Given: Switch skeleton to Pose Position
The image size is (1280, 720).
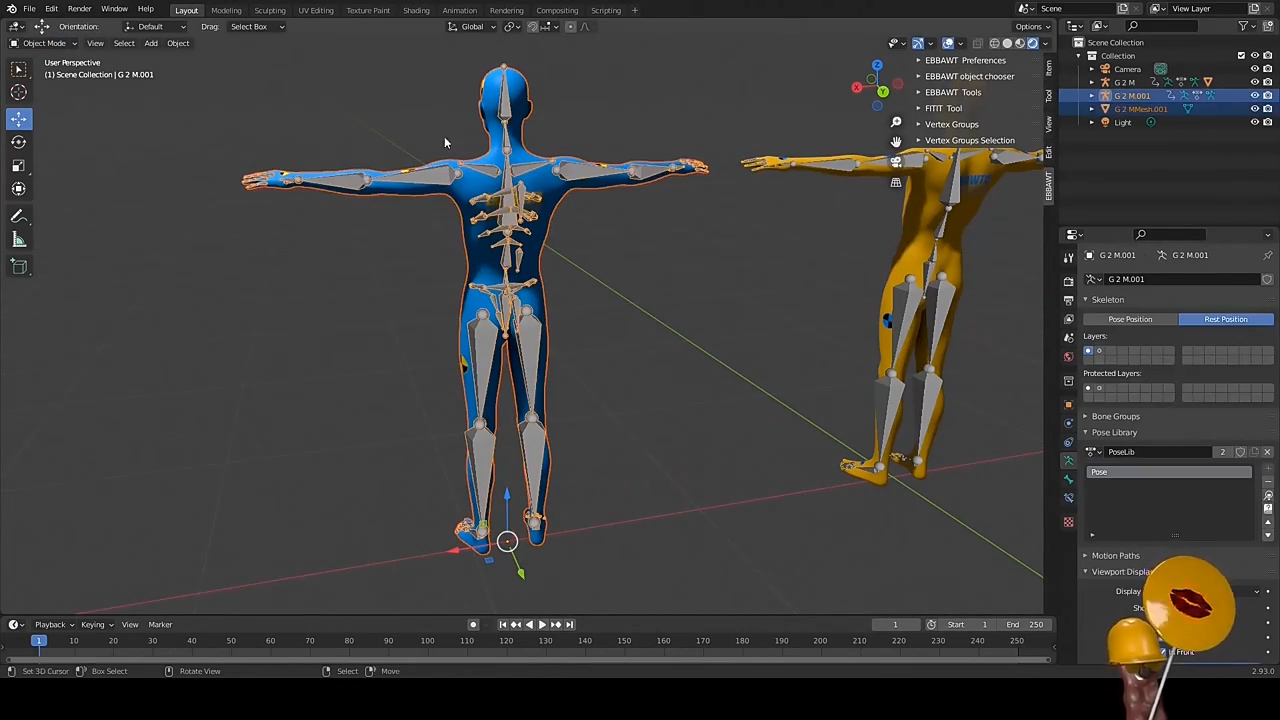Looking at the screenshot, I should pyautogui.click(x=1129, y=319).
